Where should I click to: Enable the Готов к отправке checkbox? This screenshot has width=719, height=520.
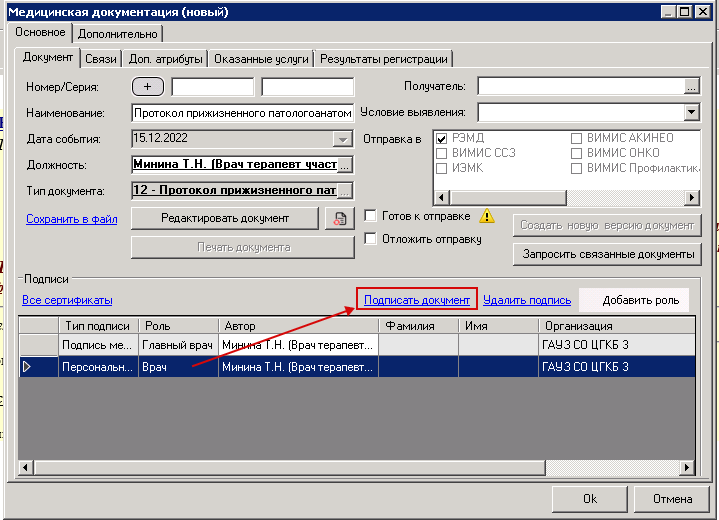[x=371, y=216]
